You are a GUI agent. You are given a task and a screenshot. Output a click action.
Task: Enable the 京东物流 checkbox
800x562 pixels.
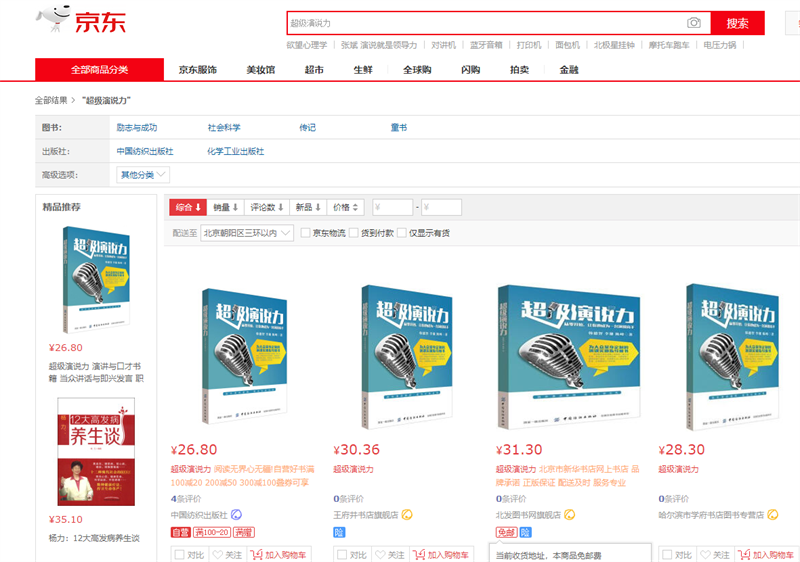click(x=306, y=233)
